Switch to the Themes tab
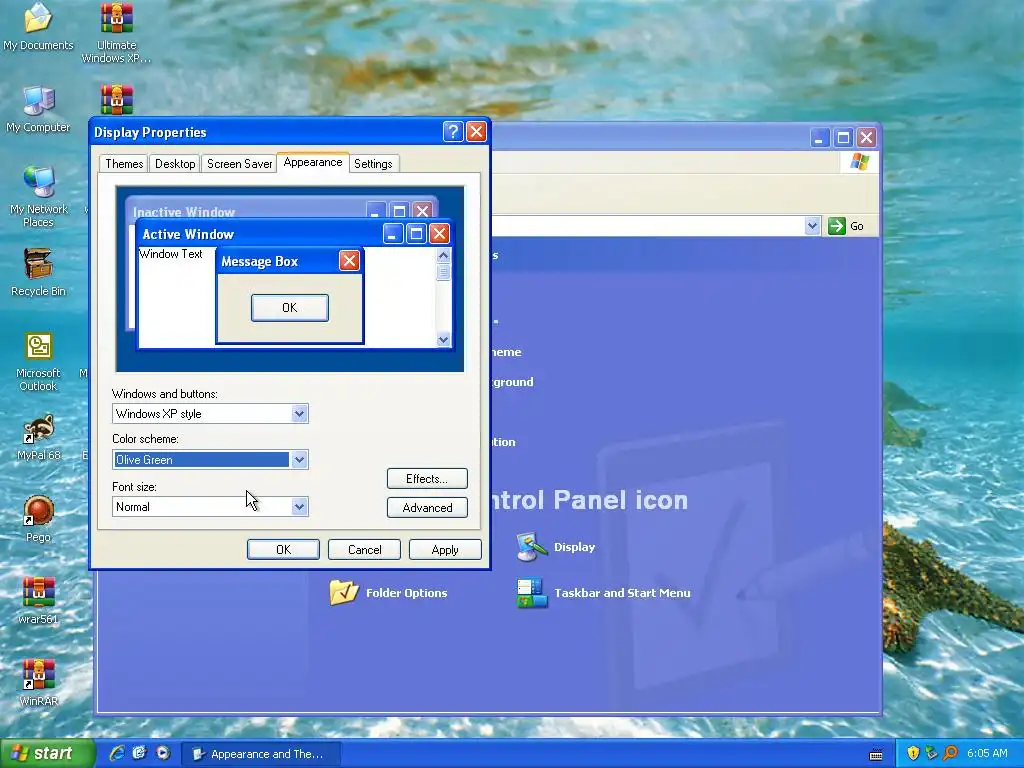Image resolution: width=1024 pixels, height=768 pixels. [x=124, y=164]
